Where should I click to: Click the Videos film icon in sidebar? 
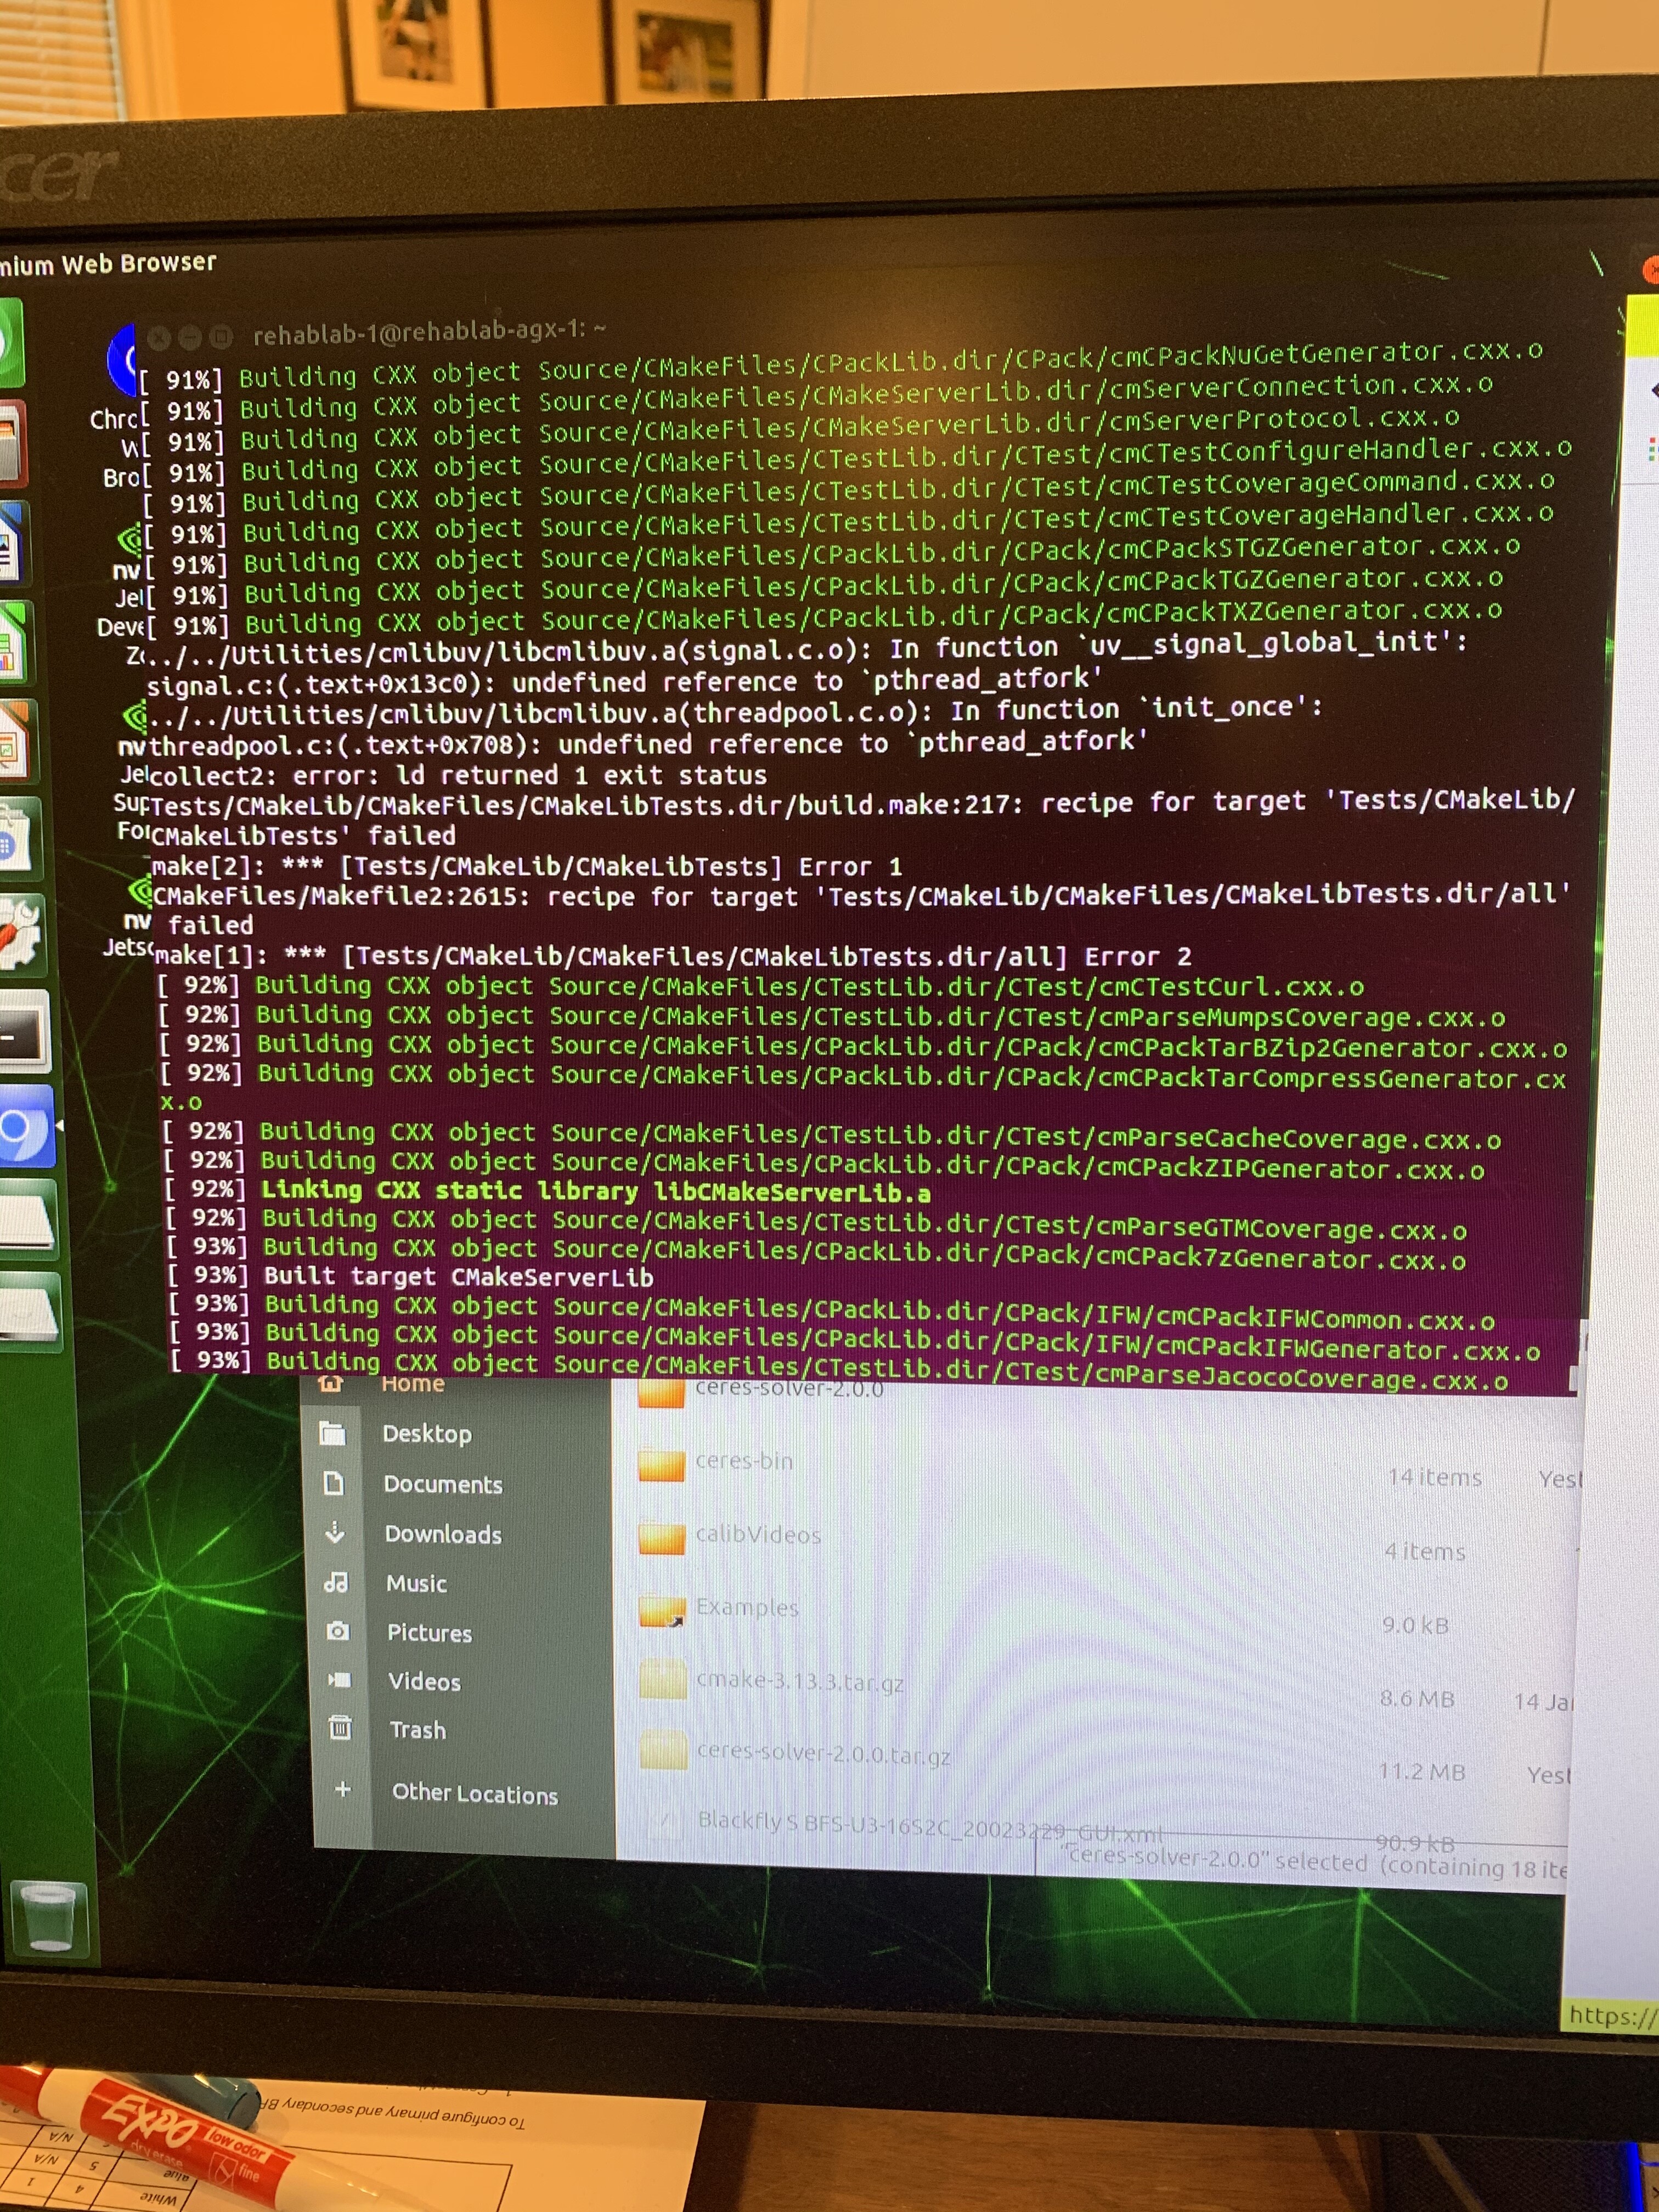tap(340, 1680)
